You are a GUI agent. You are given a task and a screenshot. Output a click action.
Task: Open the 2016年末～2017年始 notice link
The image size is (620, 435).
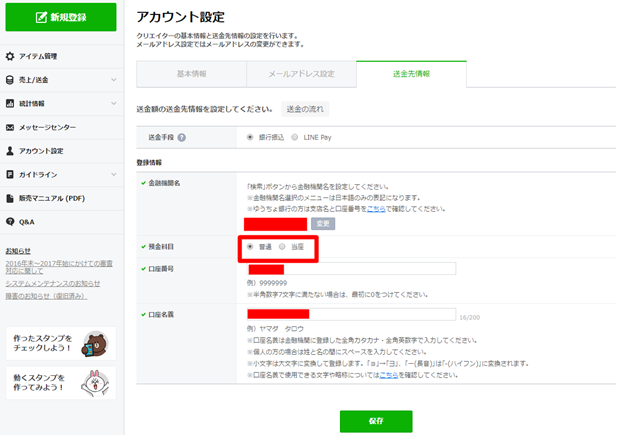tap(59, 267)
